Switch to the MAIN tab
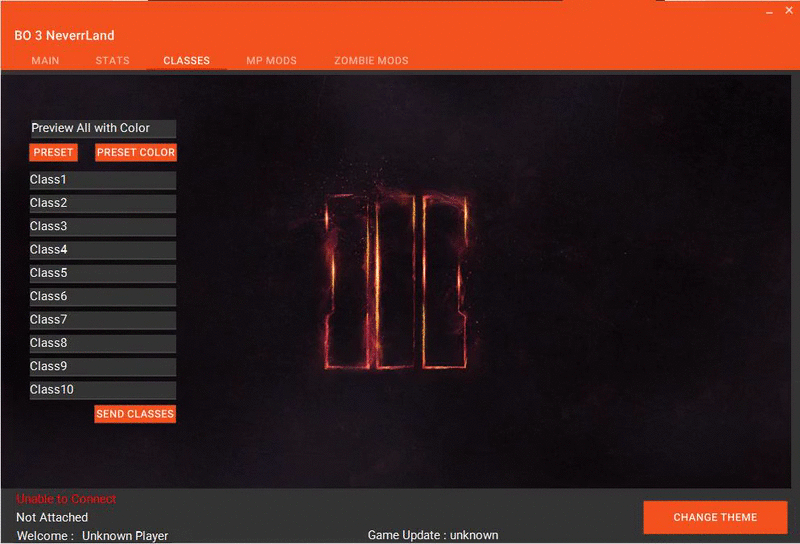This screenshot has width=800, height=544. tap(45, 60)
